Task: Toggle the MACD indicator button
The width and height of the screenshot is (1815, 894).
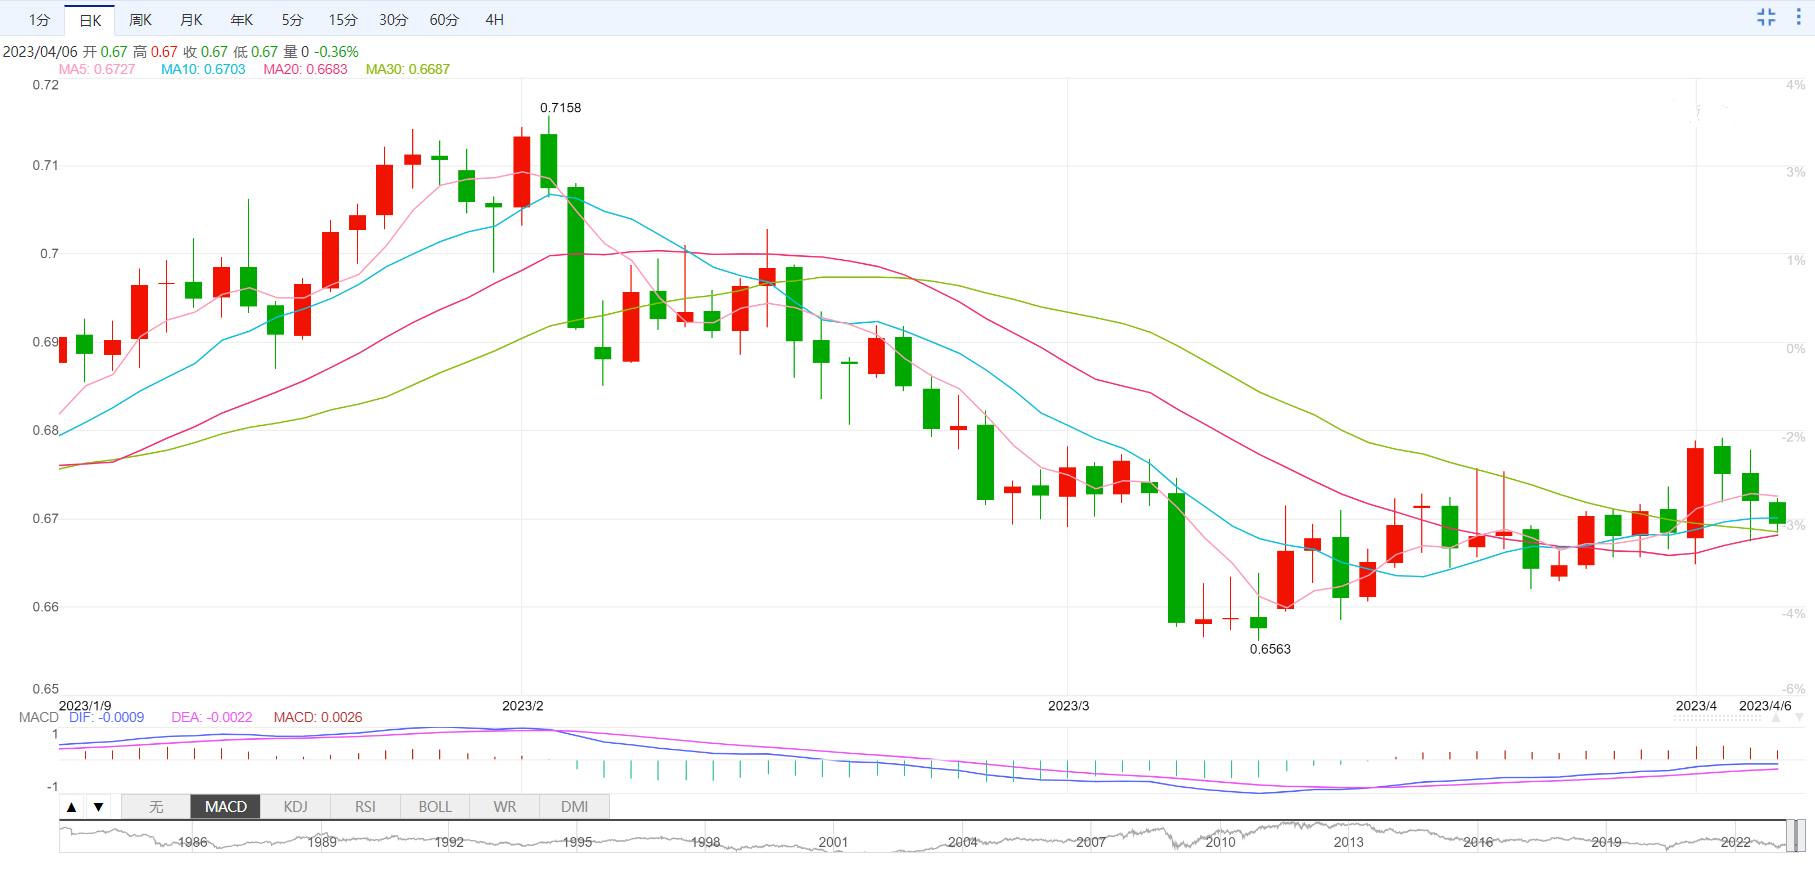Action: pyautogui.click(x=226, y=807)
